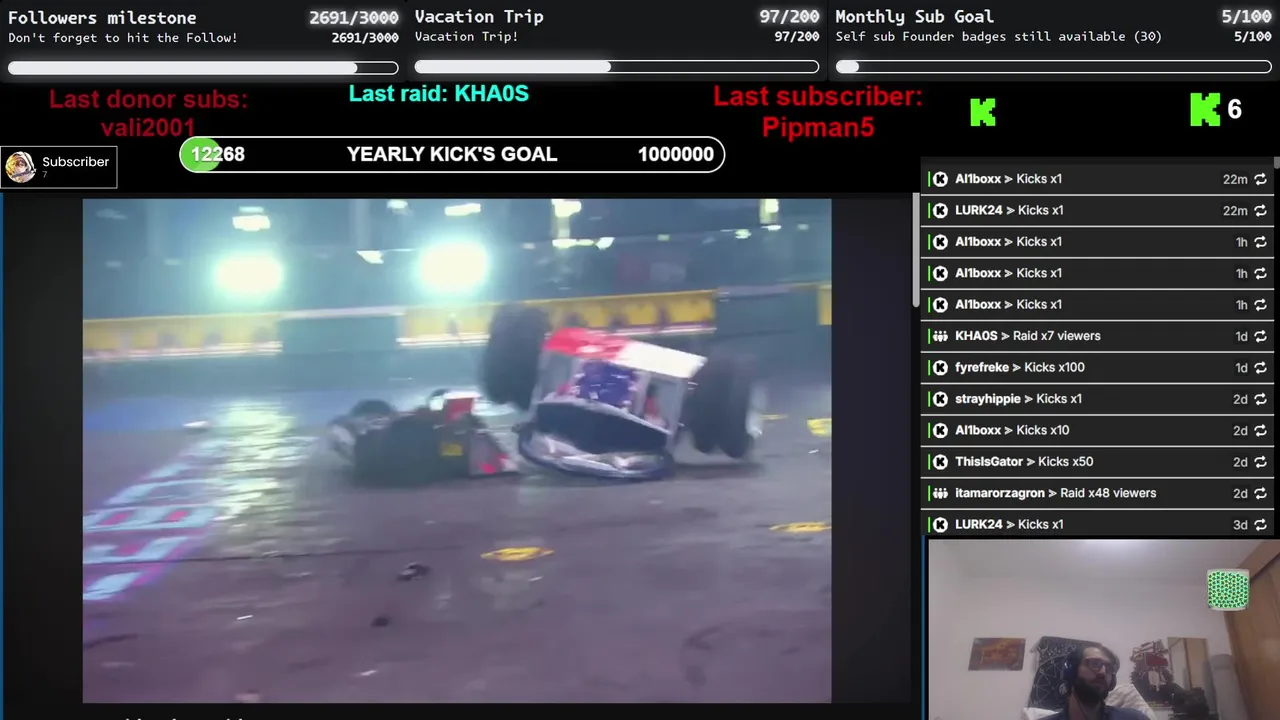Click the green Kick logo without a number
This screenshot has height=720, width=1280.
click(983, 111)
